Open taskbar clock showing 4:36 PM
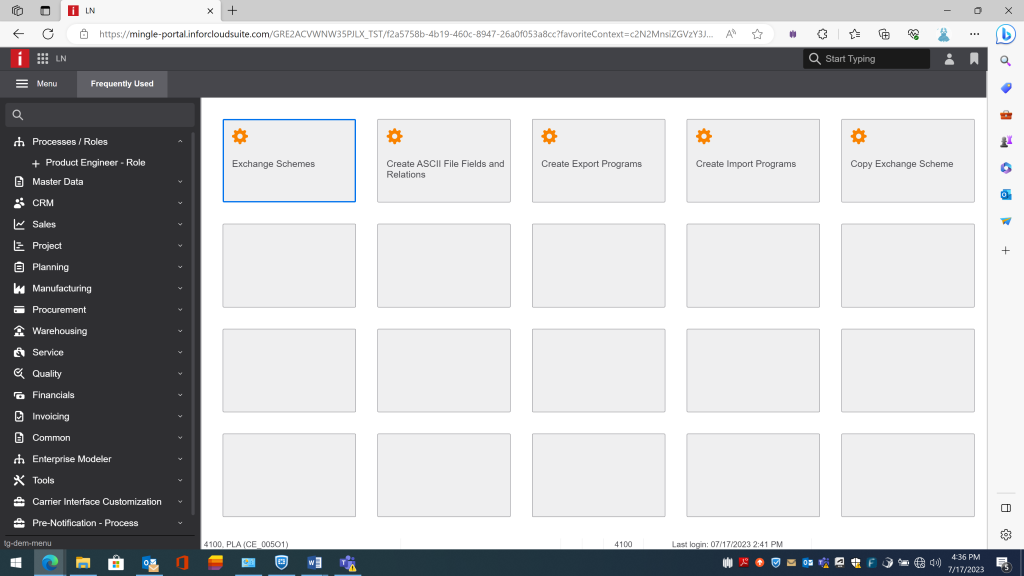This screenshot has height=576, width=1024. (x=965, y=563)
